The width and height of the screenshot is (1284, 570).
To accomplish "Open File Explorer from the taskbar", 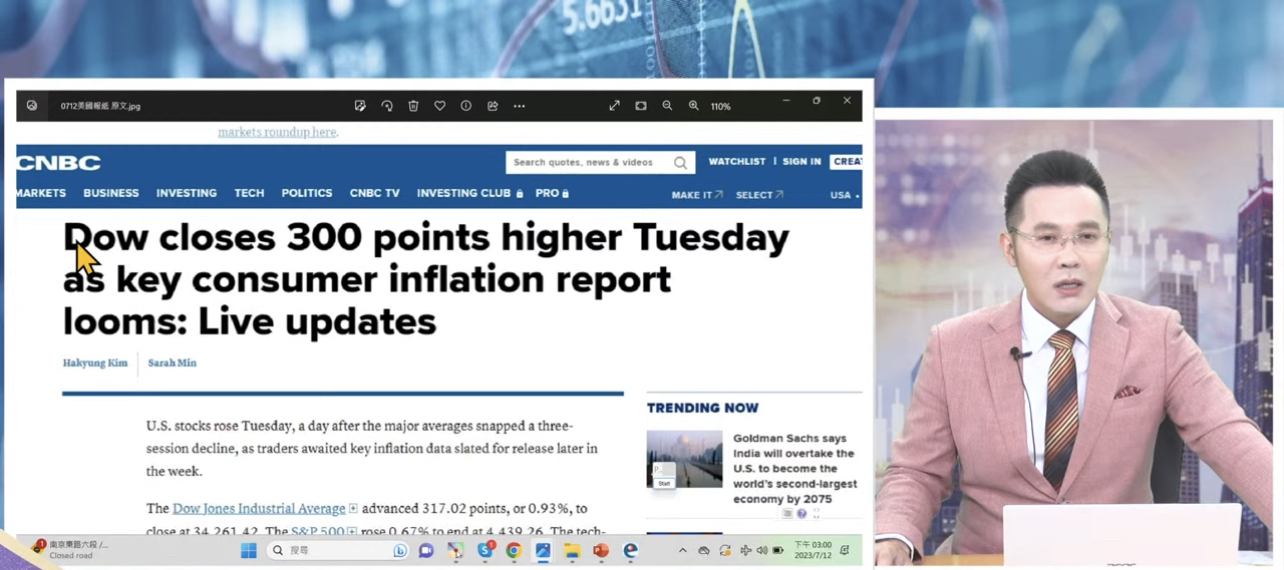I will point(572,550).
